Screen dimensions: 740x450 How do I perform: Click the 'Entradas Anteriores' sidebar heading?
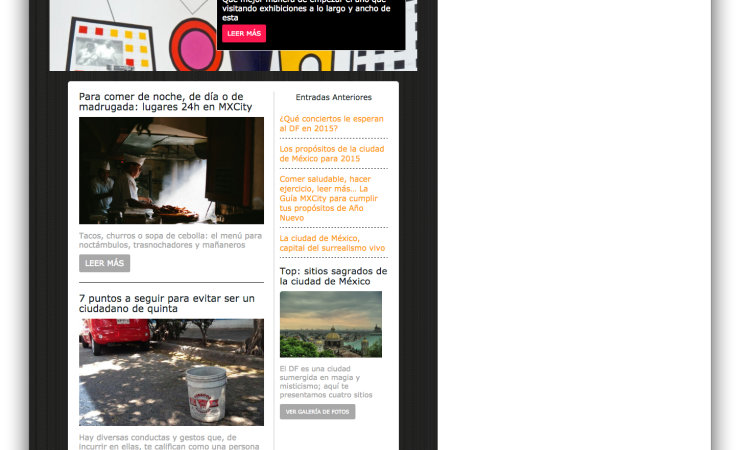tap(333, 97)
